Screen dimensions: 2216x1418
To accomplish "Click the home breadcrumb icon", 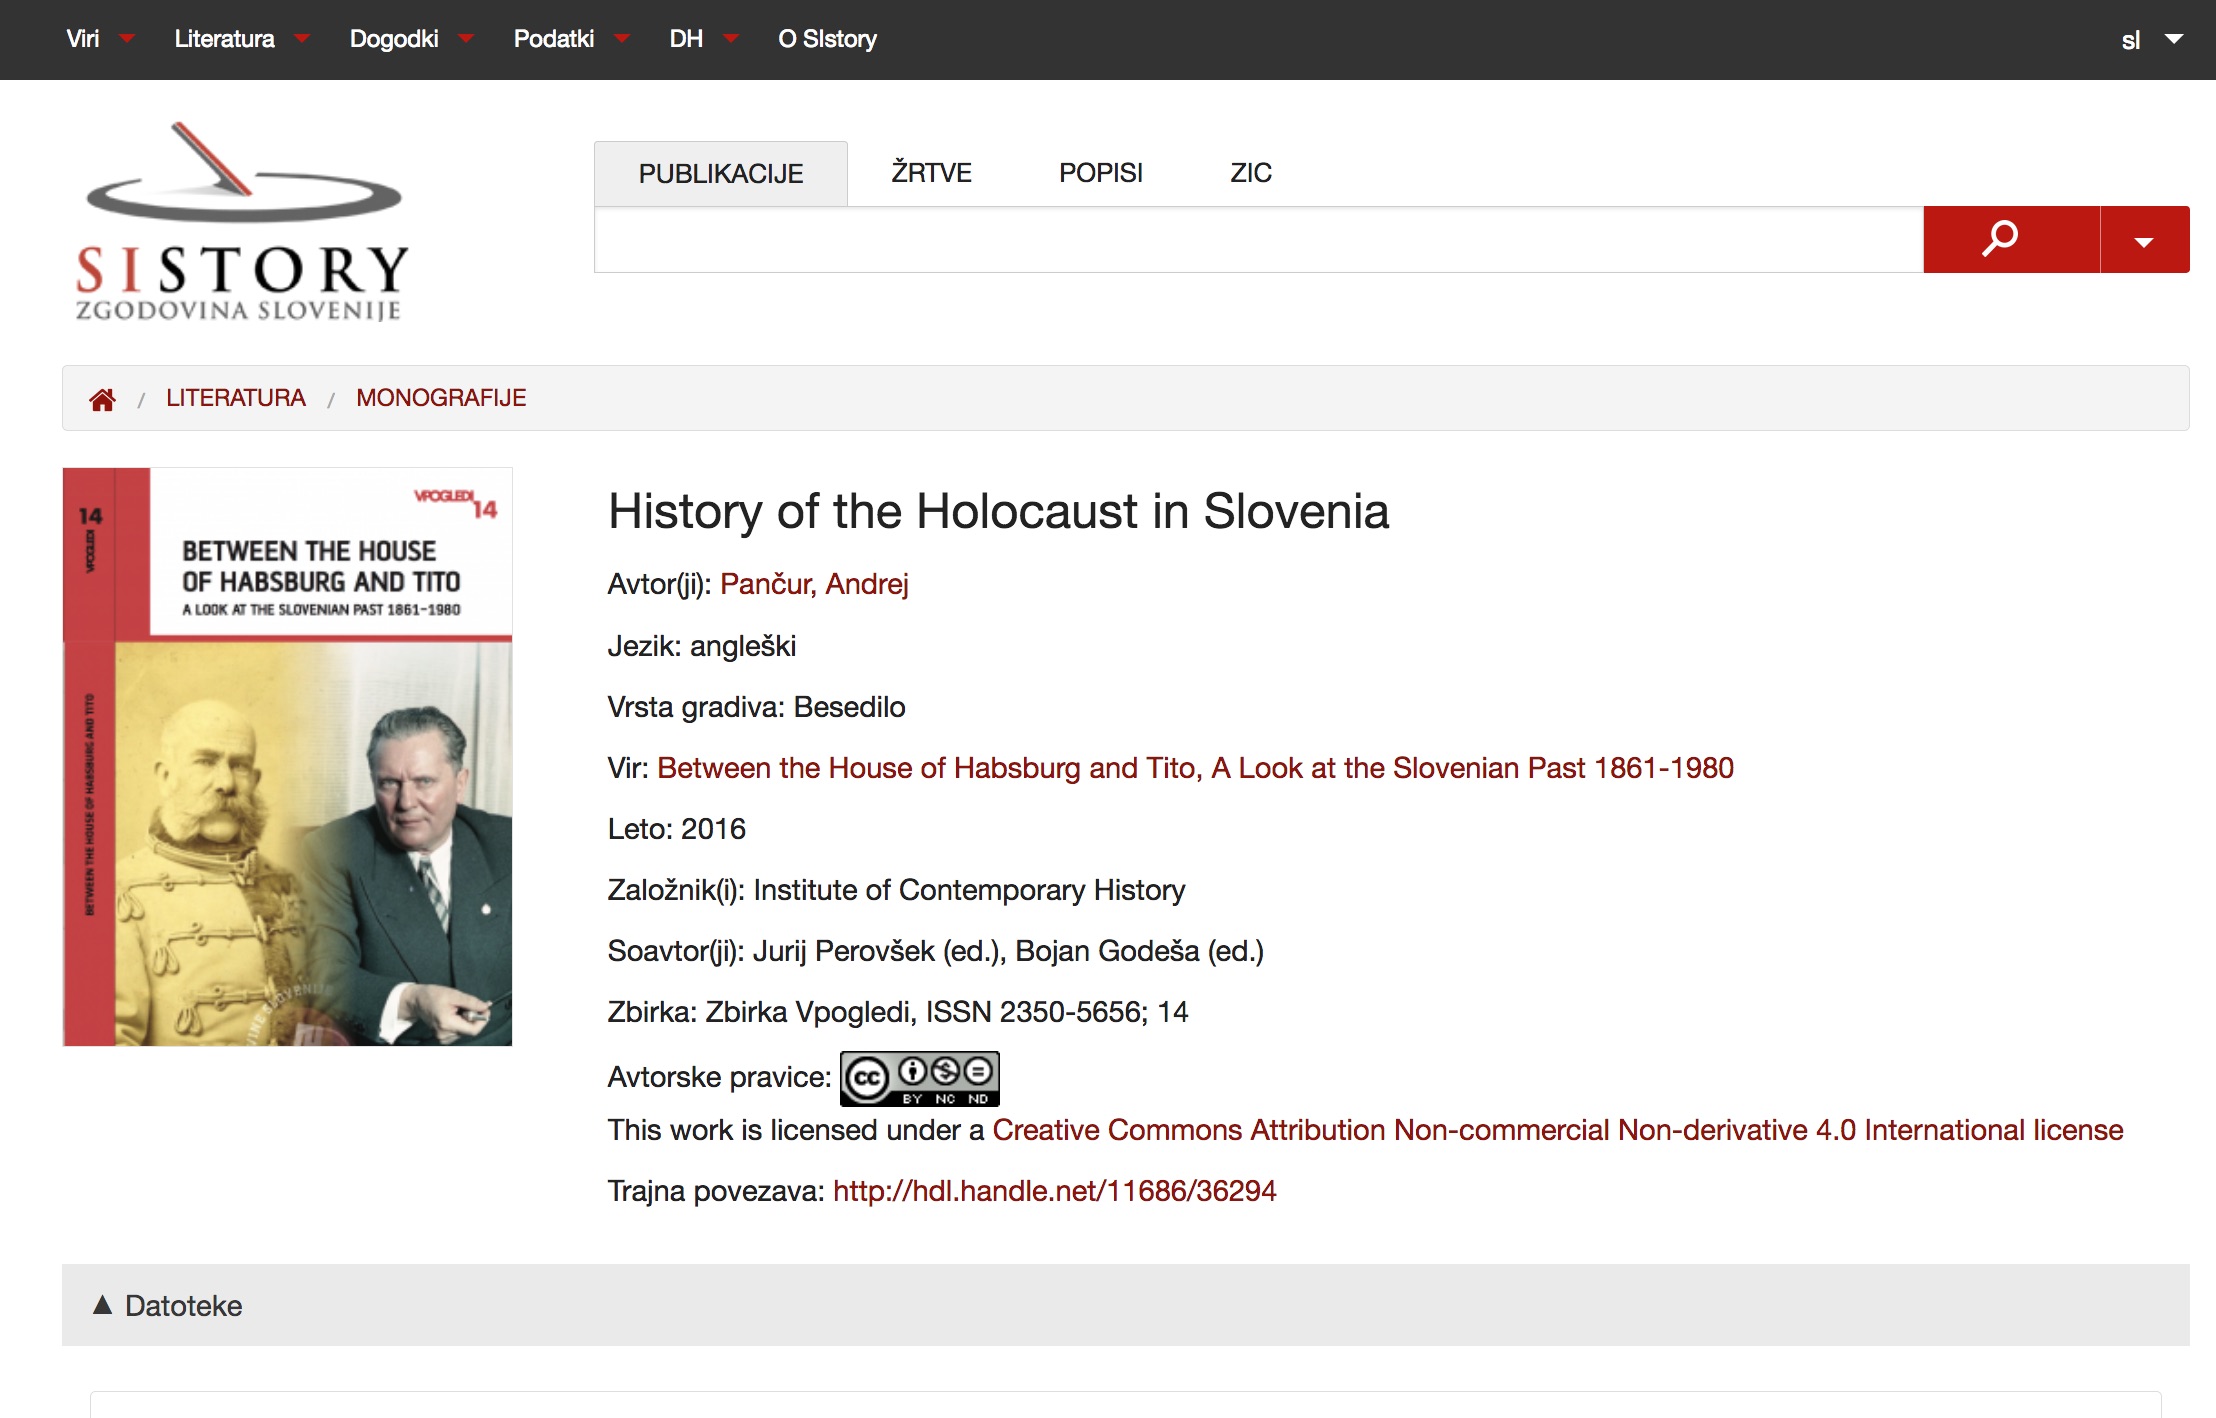I will [x=102, y=398].
